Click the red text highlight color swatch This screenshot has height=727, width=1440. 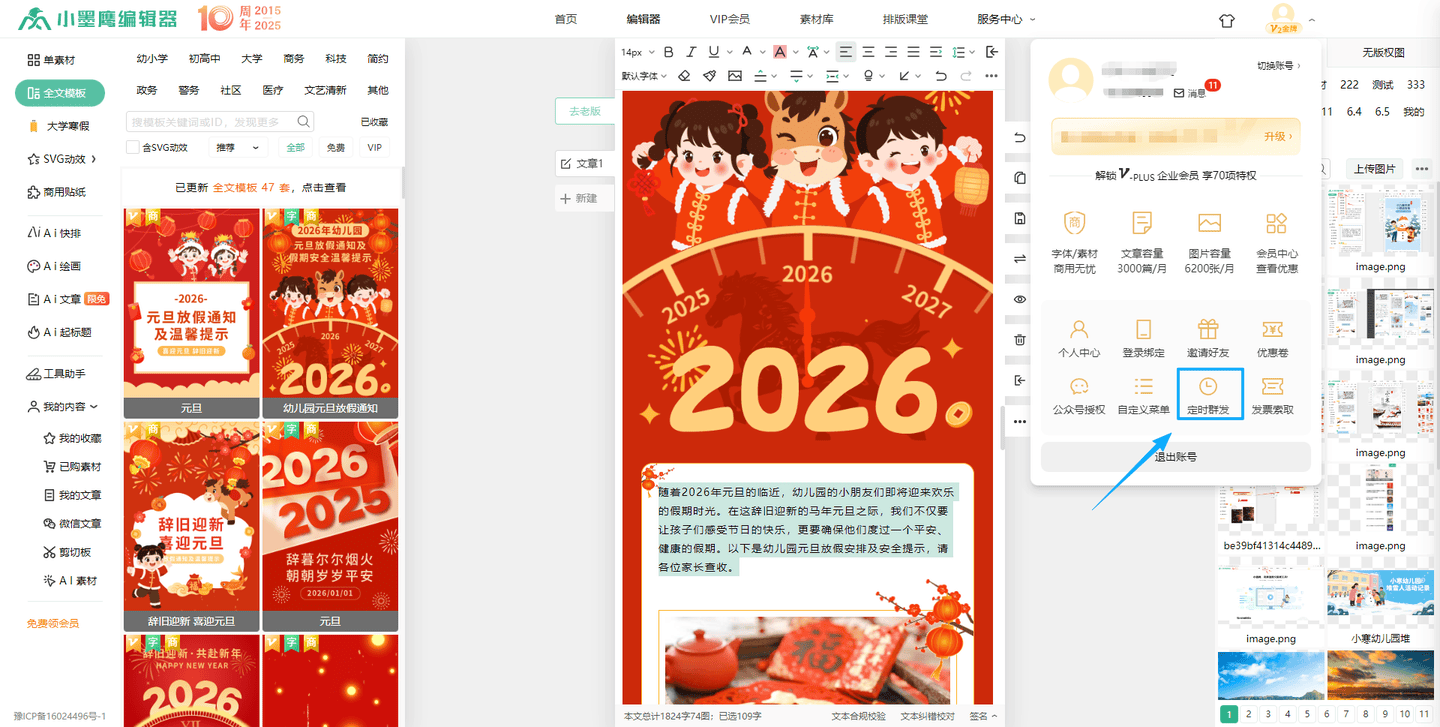pos(779,52)
